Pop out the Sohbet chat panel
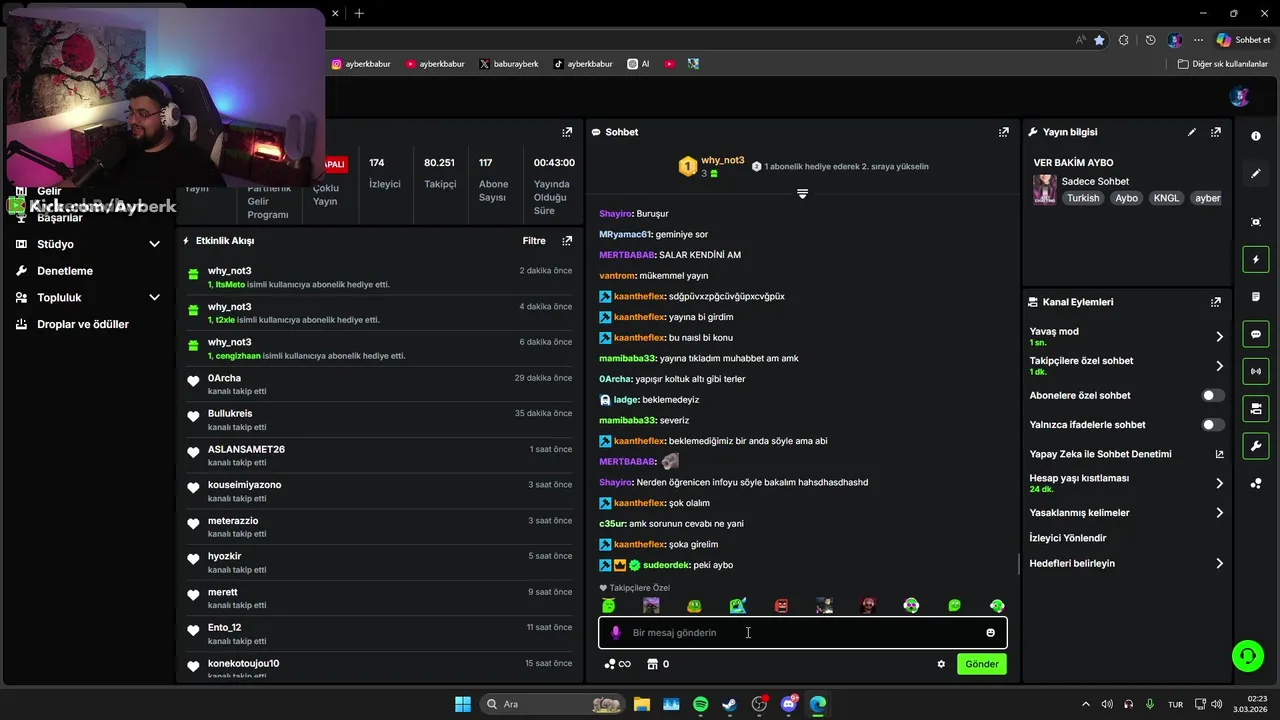1280x720 pixels. tap(1003, 132)
